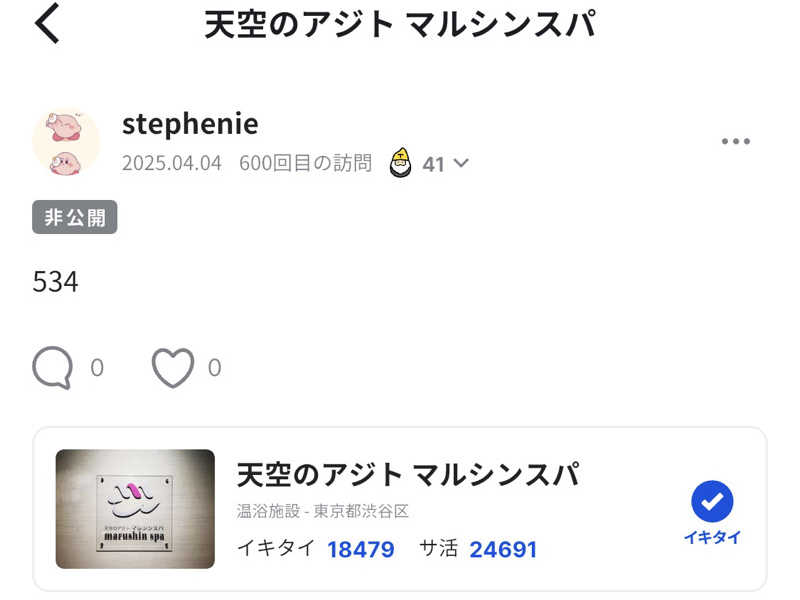
Task: Tap the sauna hat badge icon
Action: click(401, 162)
